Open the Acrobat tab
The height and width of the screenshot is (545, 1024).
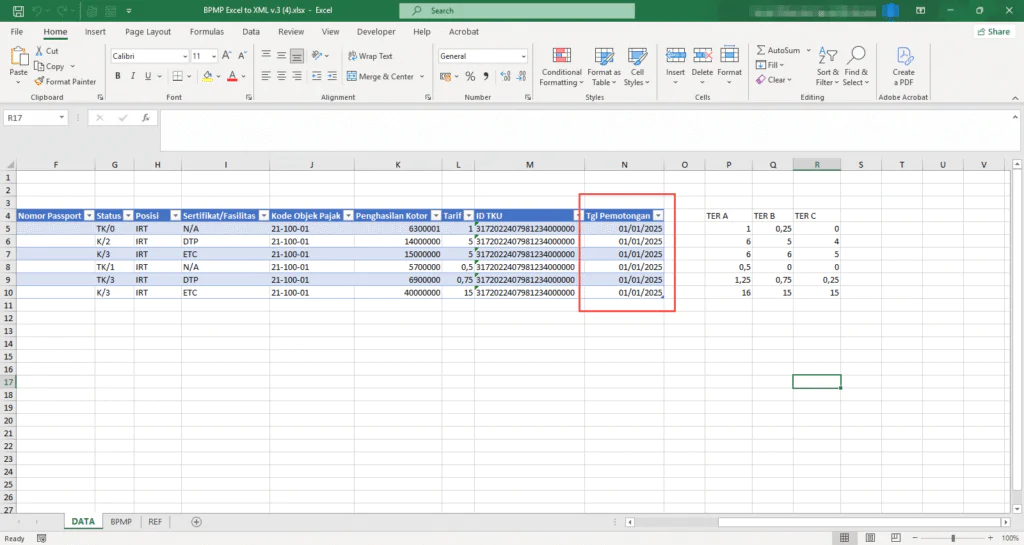coord(464,31)
